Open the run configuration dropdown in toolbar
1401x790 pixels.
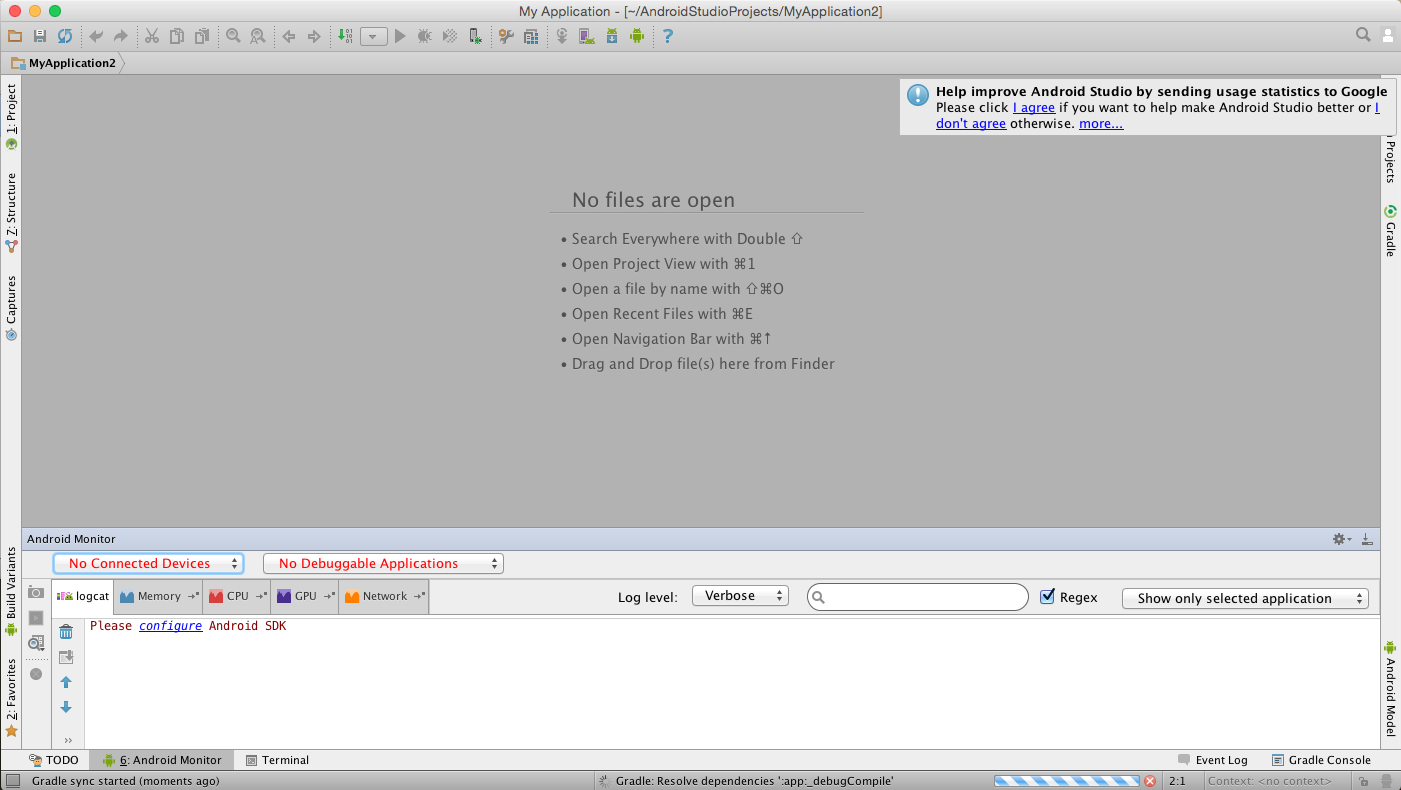pyautogui.click(x=373, y=36)
